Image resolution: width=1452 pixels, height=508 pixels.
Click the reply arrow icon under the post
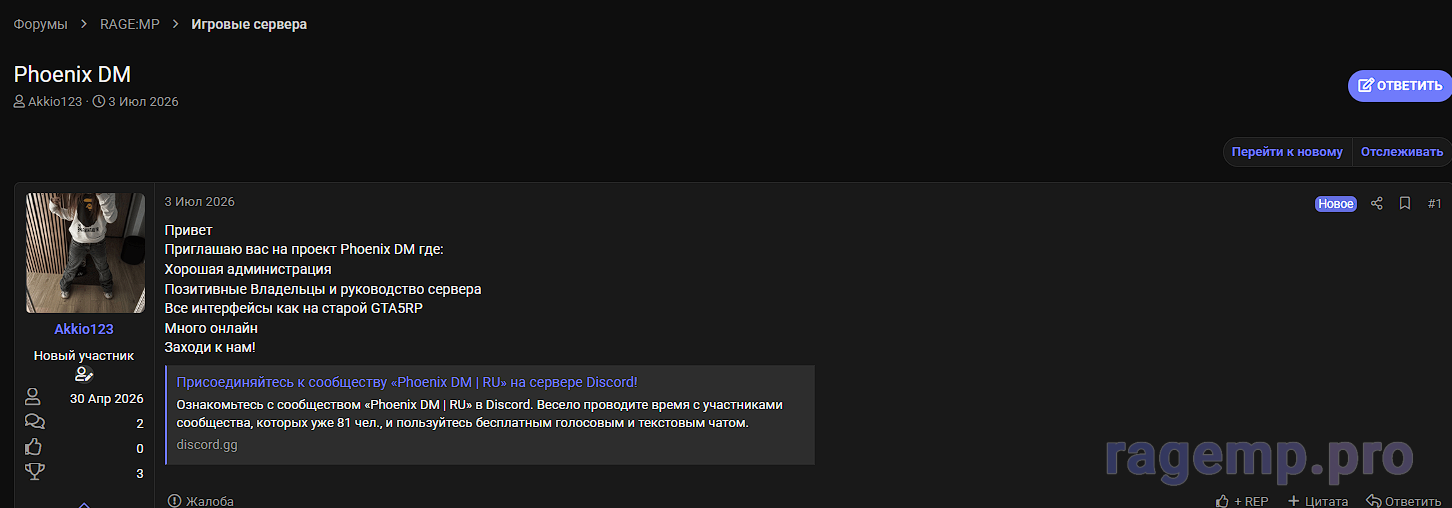[x=1374, y=500]
